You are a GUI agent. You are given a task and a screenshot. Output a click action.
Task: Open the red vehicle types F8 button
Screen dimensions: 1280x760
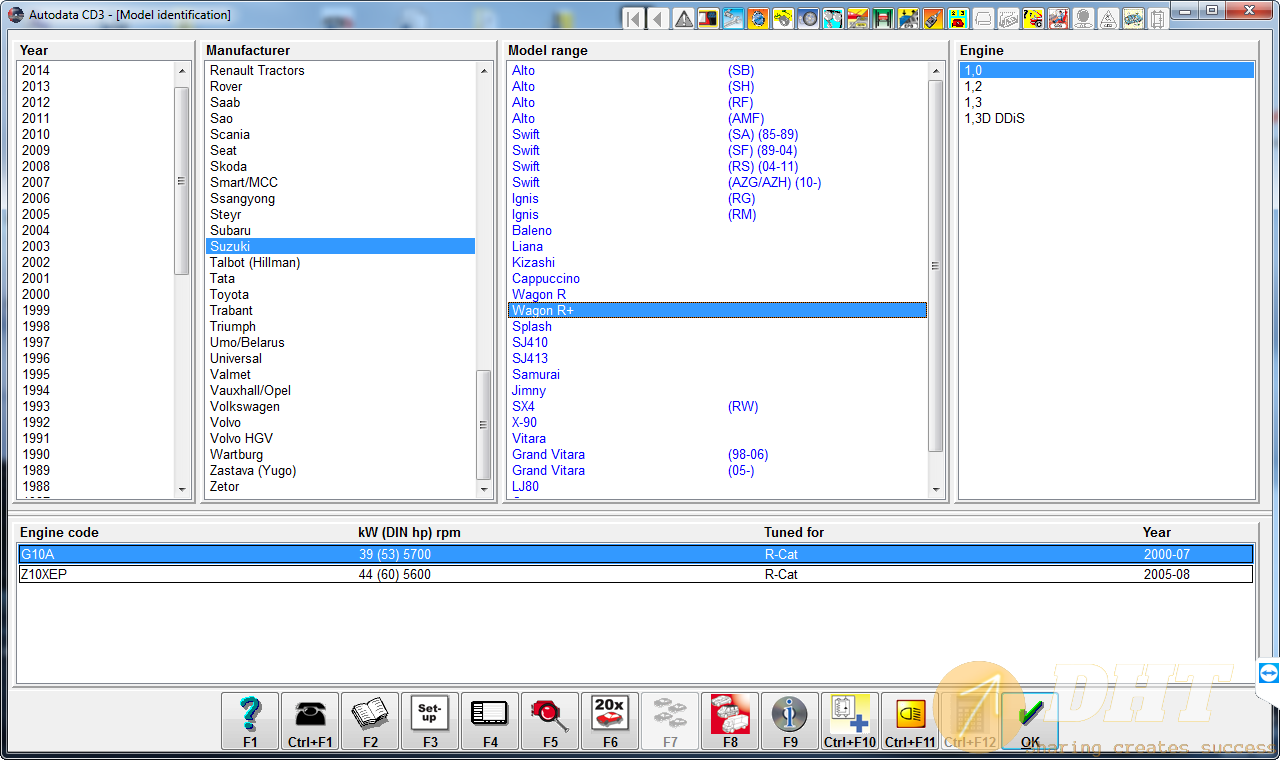point(730,720)
